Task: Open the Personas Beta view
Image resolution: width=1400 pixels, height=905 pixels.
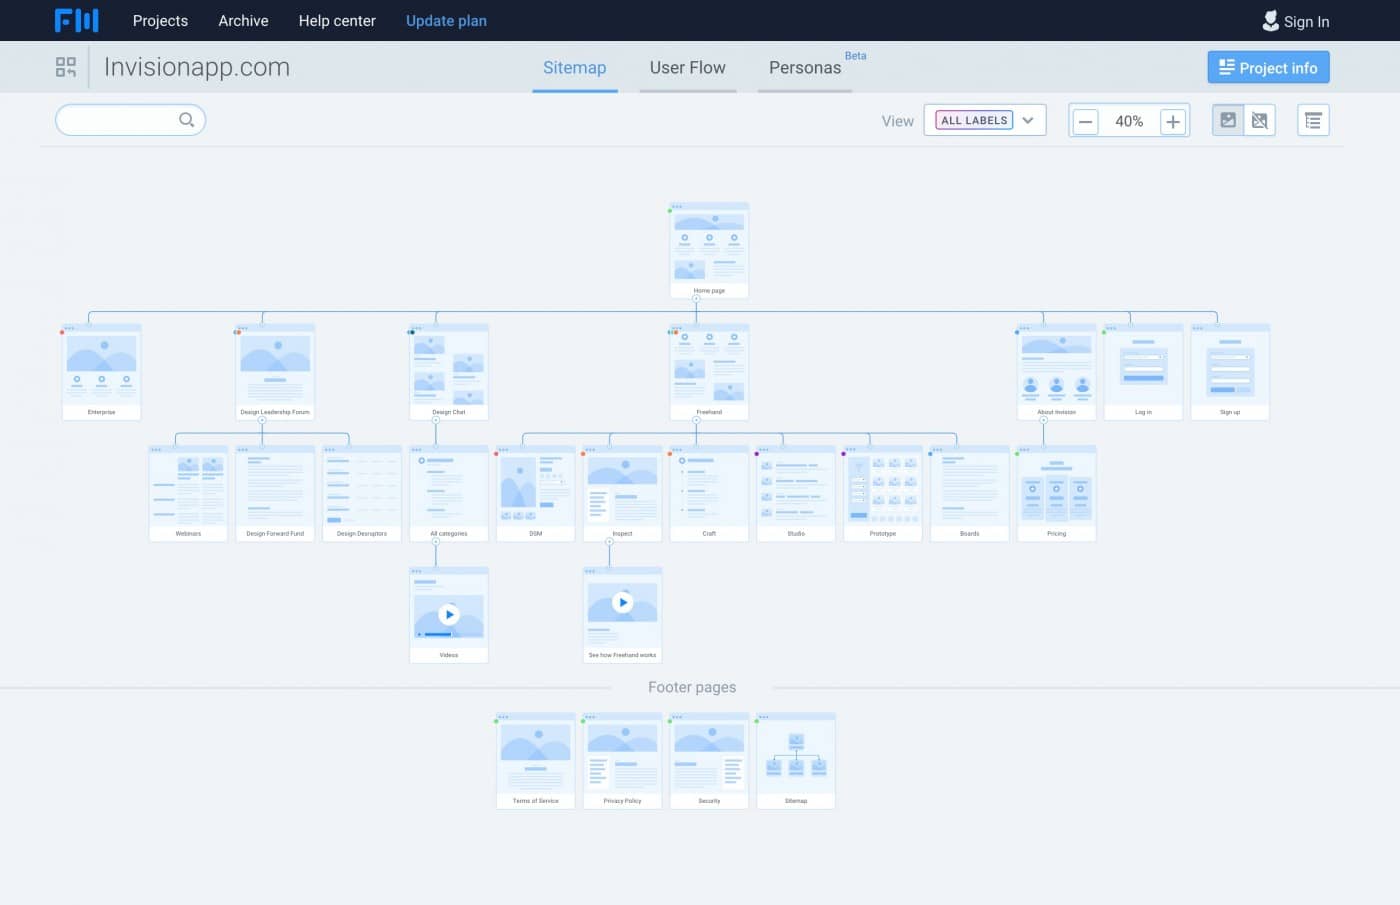Action: point(805,67)
